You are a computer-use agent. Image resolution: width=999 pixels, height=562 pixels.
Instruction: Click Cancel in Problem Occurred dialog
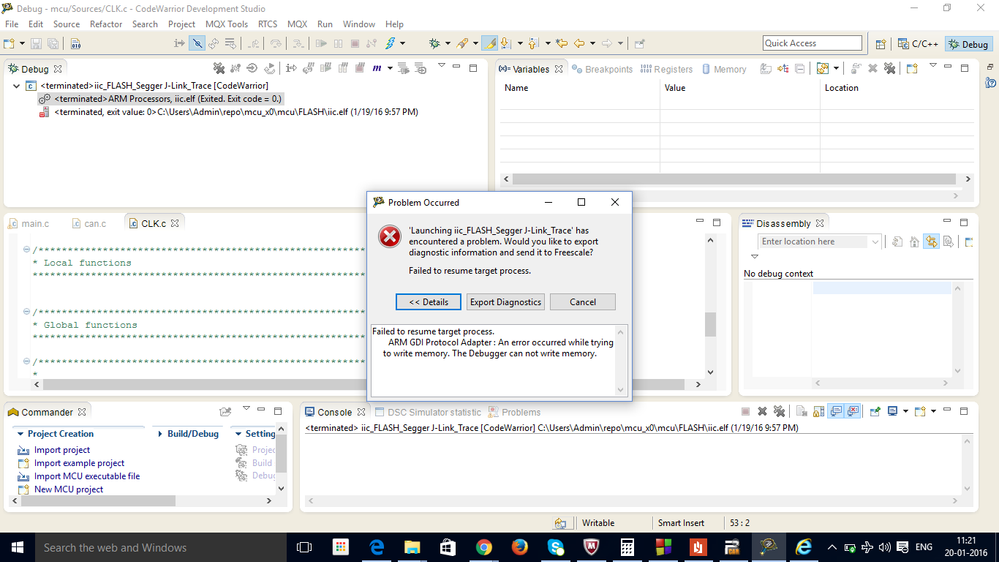click(x=582, y=302)
